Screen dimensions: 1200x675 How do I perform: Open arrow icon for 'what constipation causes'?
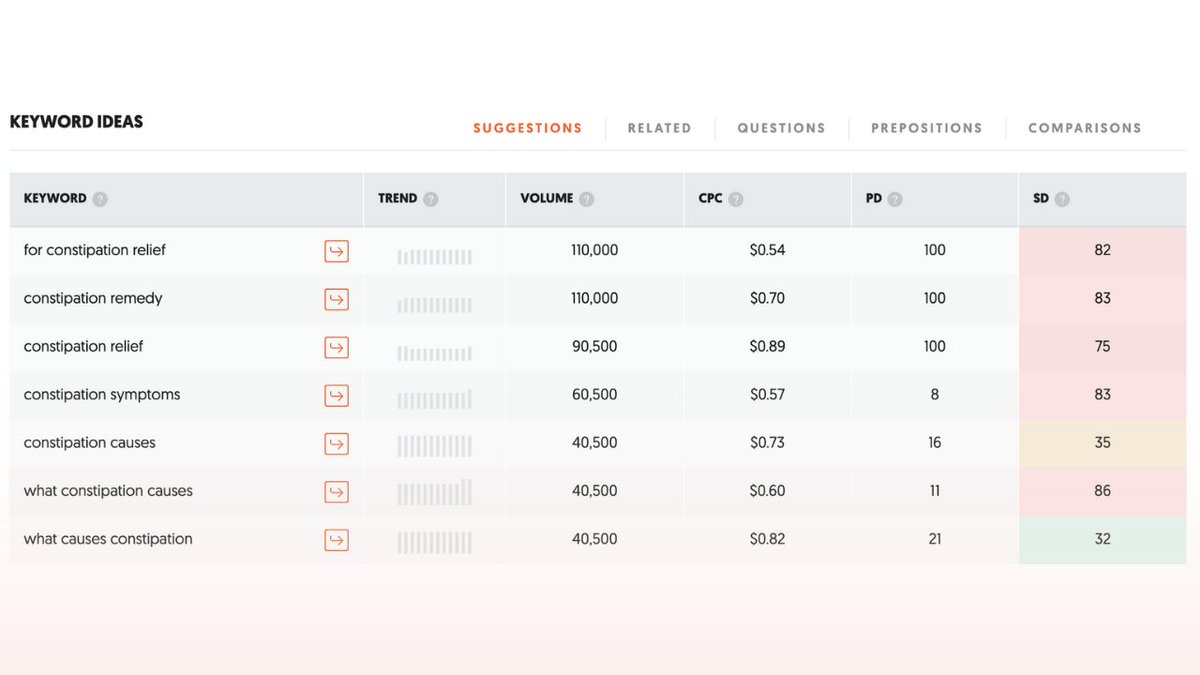click(337, 491)
